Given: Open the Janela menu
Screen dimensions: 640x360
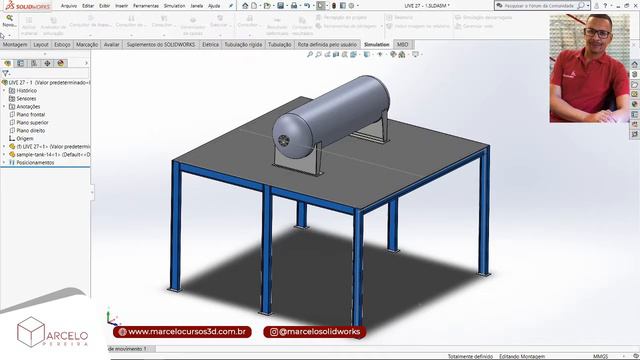Looking at the screenshot, I should (x=196, y=6).
